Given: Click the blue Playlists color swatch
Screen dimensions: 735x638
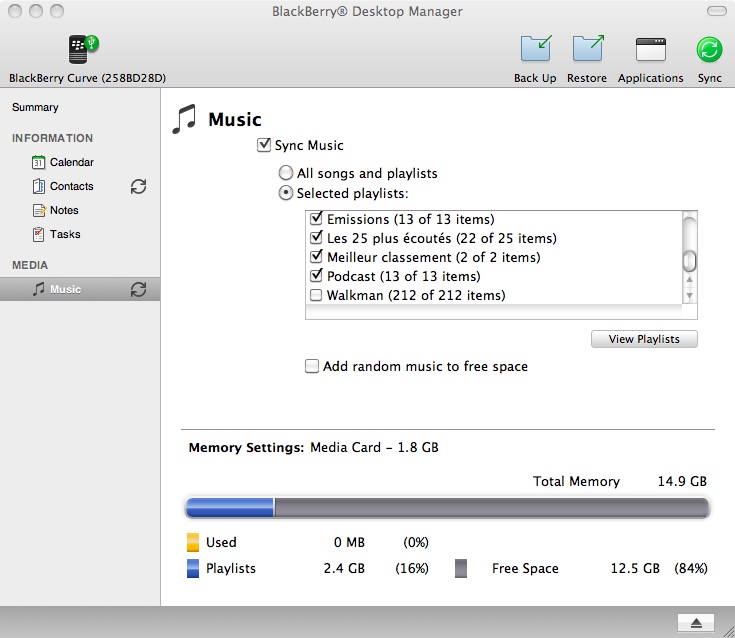Looking at the screenshot, I should 193,569.
